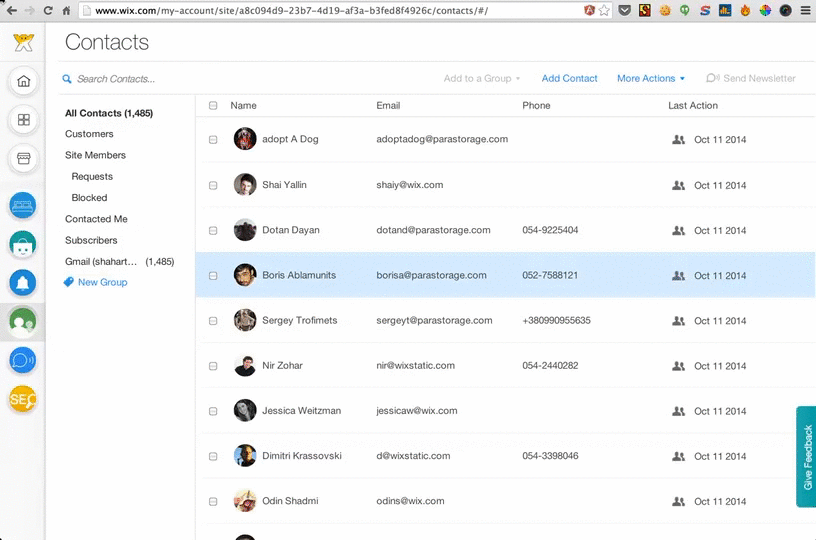Open the Odin Shadmi contact name
816x540 pixels.
point(290,501)
